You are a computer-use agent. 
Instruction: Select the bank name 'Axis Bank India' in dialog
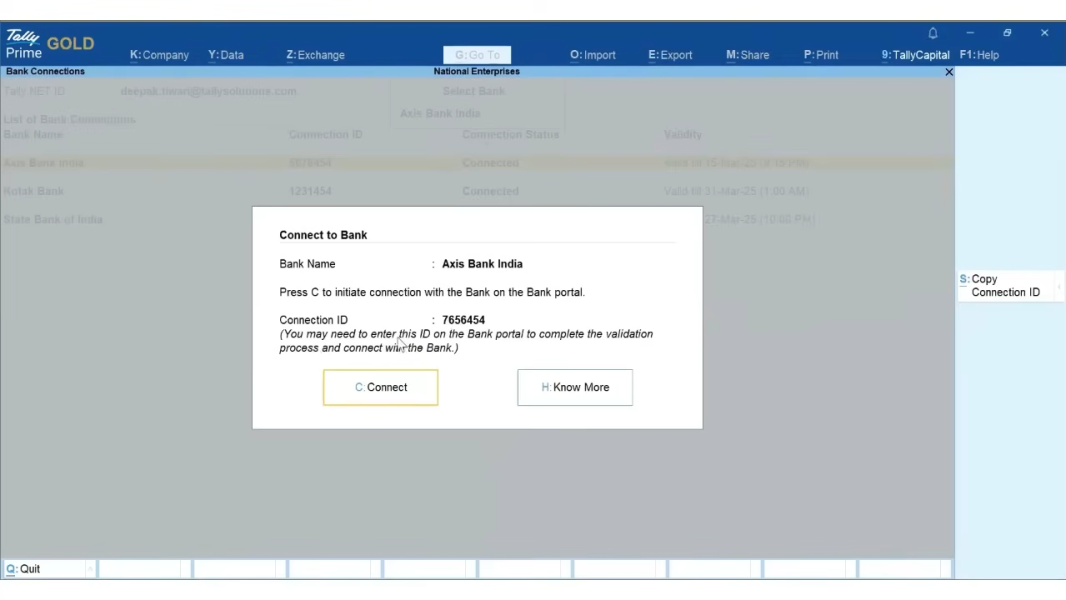click(x=482, y=264)
